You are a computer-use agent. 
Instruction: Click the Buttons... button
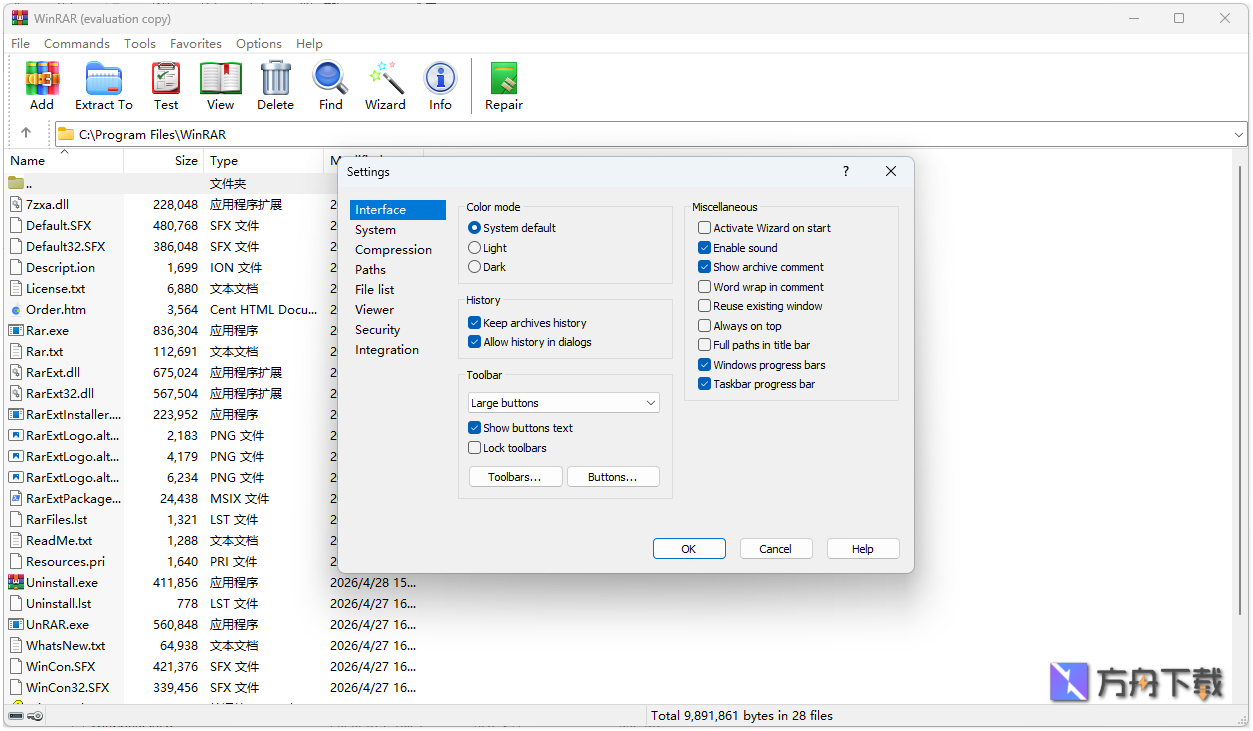tap(613, 477)
